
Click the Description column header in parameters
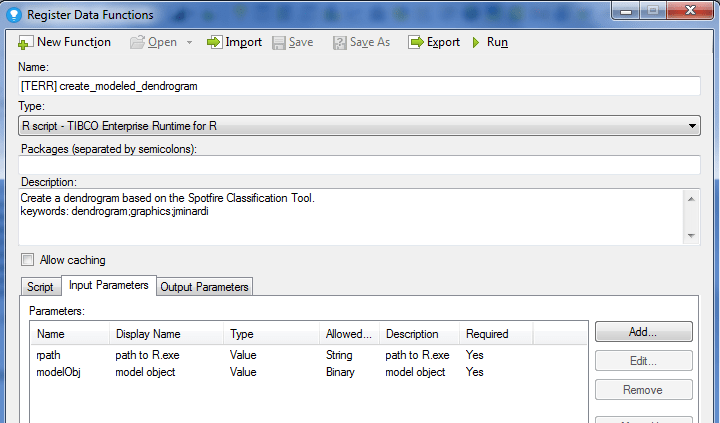click(420, 334)
